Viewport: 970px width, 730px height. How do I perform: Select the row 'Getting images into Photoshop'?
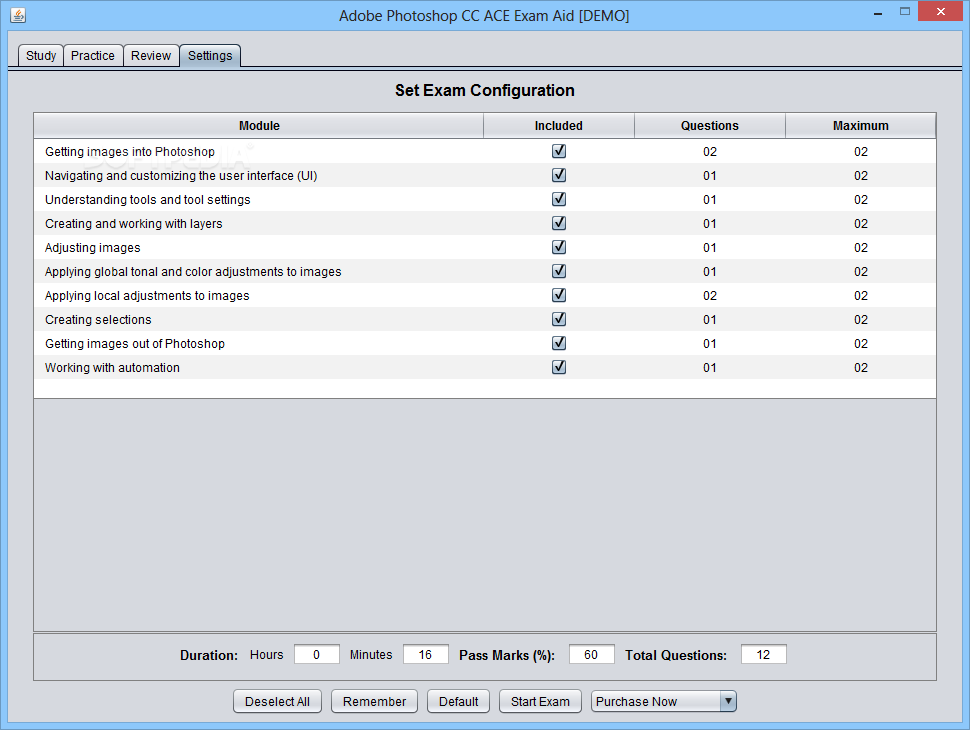(485, 152)
